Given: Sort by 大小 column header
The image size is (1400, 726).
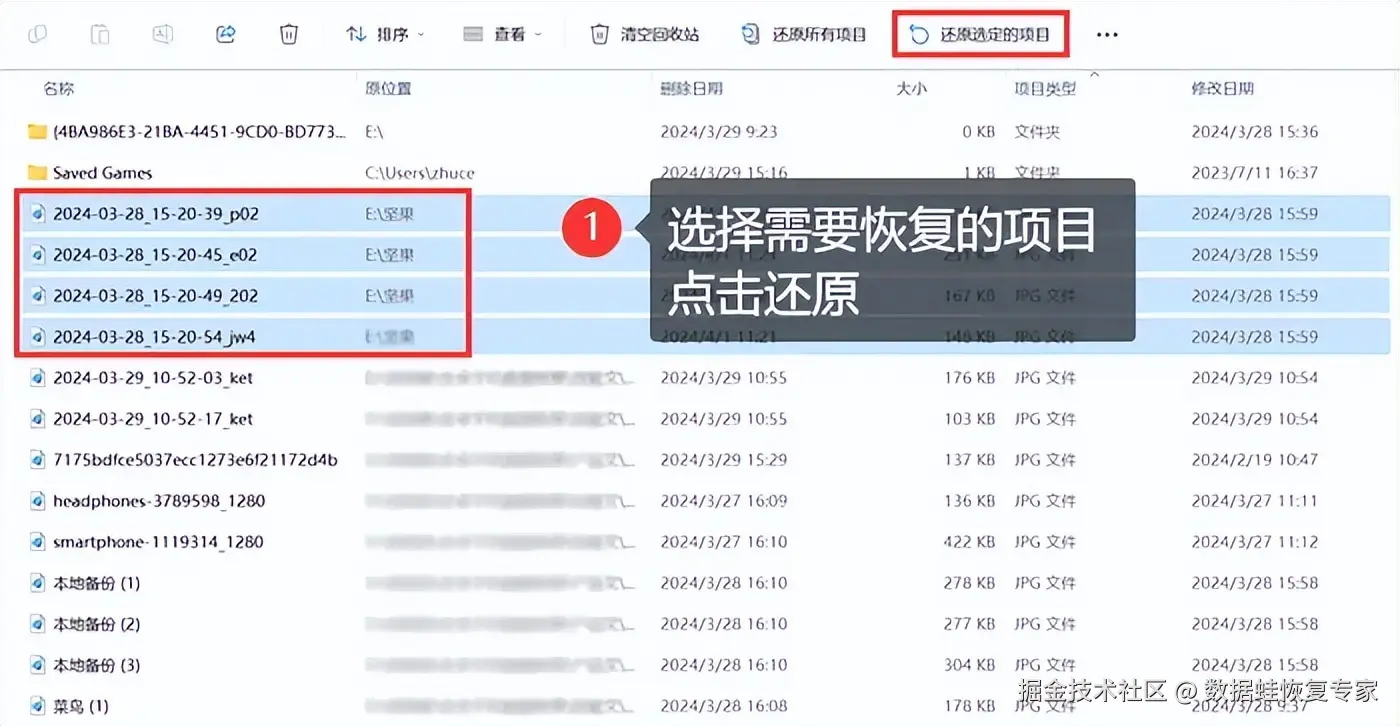Looking at the screenshot, I should click(x=911, y=88).
